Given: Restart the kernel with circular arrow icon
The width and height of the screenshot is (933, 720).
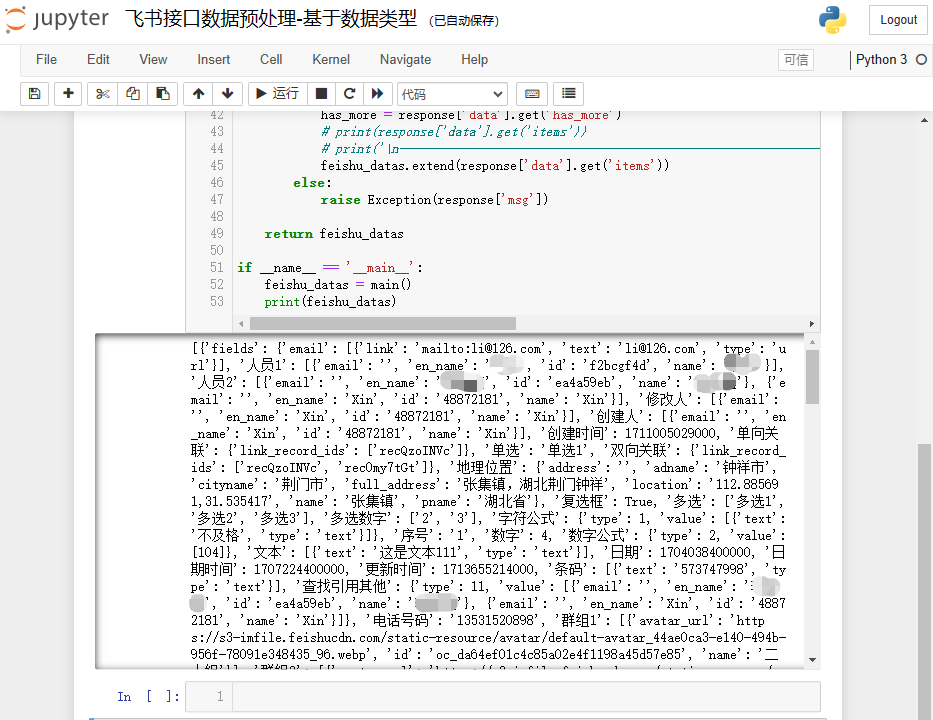Looking at the screenshot, I should tap(349, 93).
